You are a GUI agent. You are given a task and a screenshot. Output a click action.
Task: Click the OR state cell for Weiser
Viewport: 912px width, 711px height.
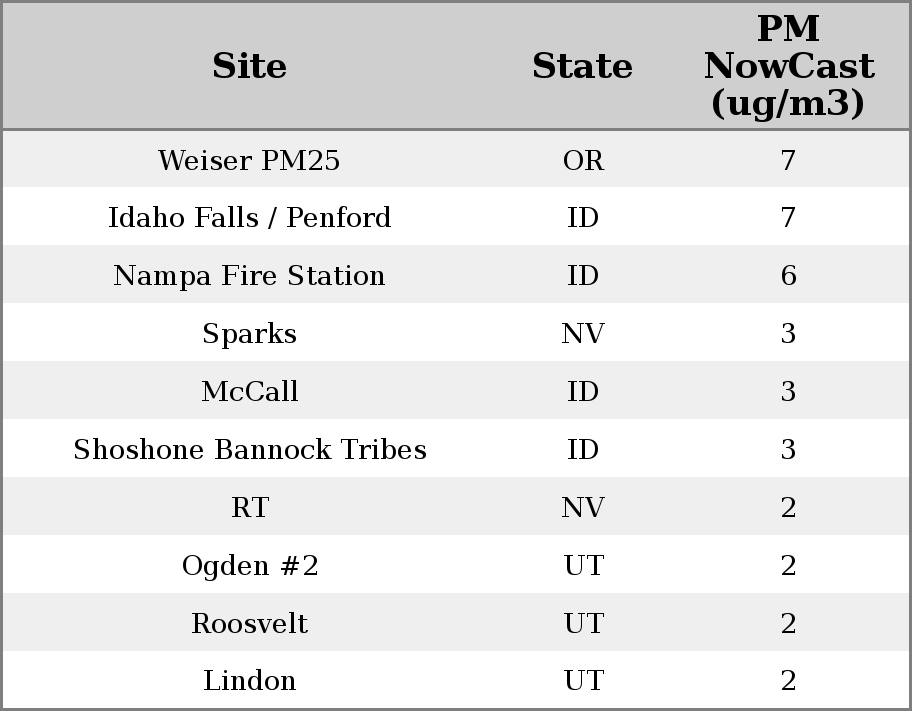click(x=583, y=161)
